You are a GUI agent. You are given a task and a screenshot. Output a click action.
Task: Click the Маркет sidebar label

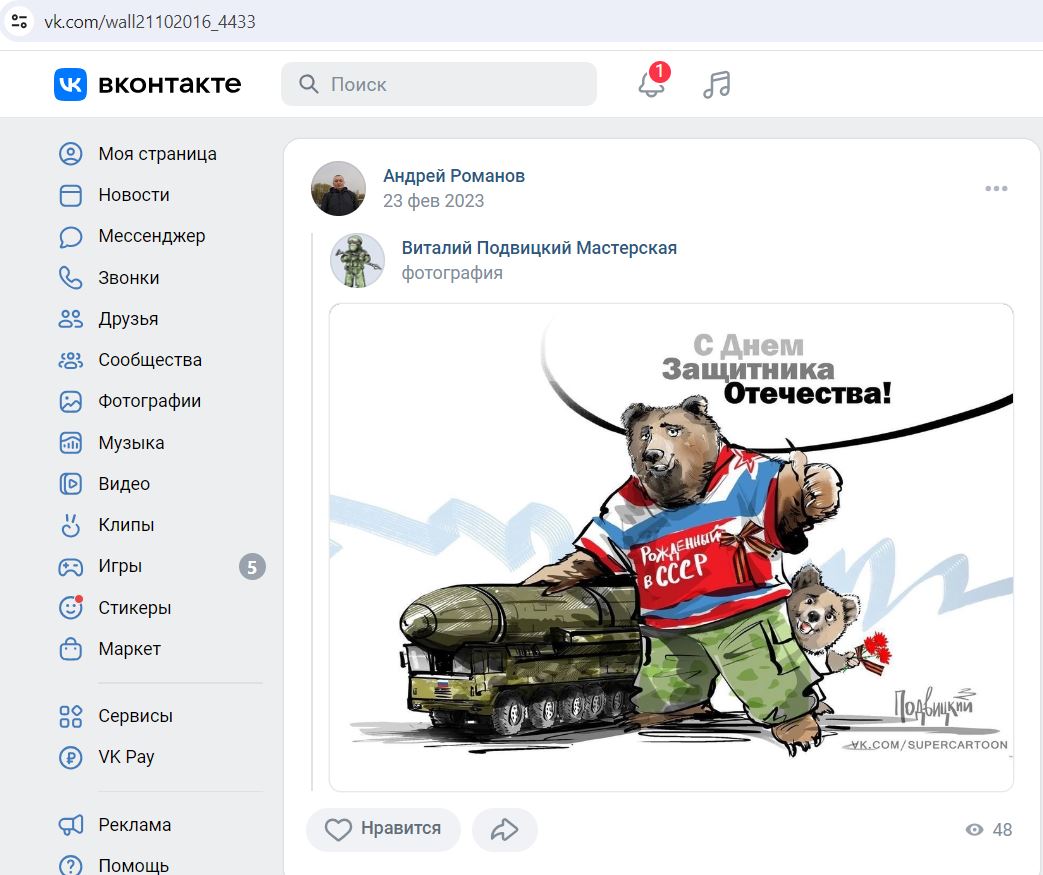[130, 649]
